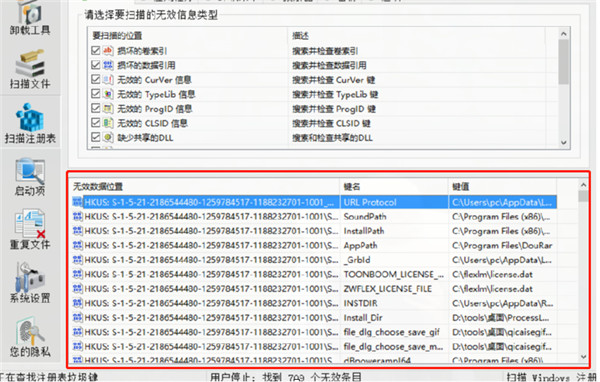Select the row with key name AppPath
Screen dimensions: 600x382
314,245
